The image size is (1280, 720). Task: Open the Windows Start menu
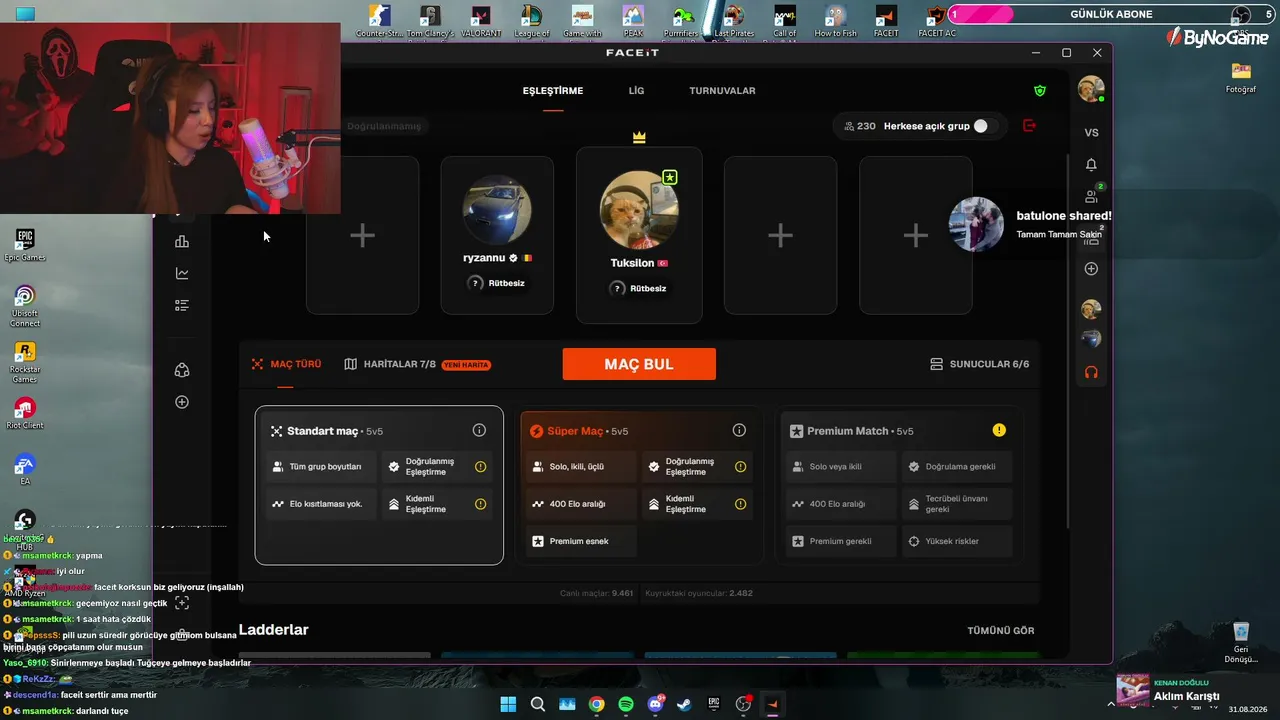click(x=508, y=704)
